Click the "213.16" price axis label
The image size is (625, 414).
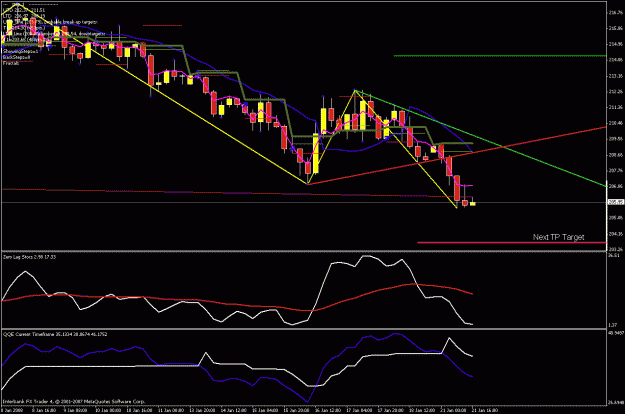click(x=616, y=76)
